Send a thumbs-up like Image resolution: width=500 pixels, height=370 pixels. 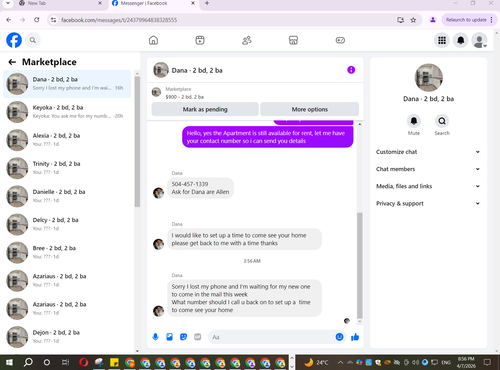pos(355,337)
